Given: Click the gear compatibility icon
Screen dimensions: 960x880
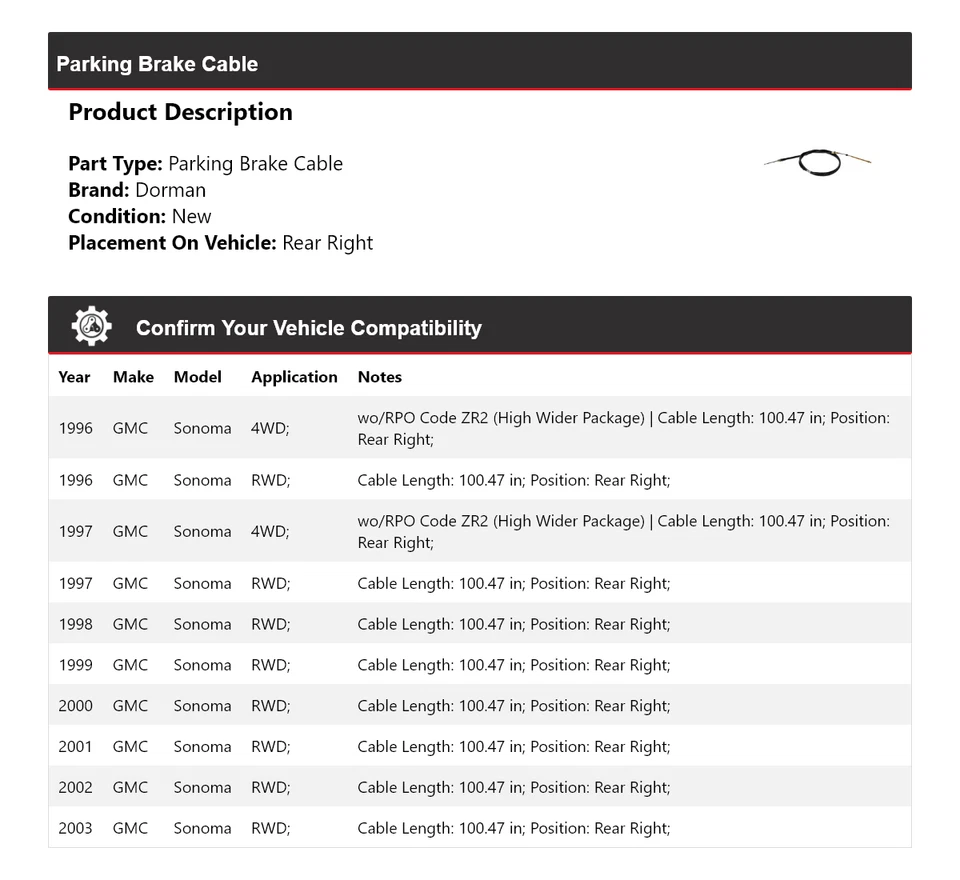Looking at the screenshot, I should point(91,327).
